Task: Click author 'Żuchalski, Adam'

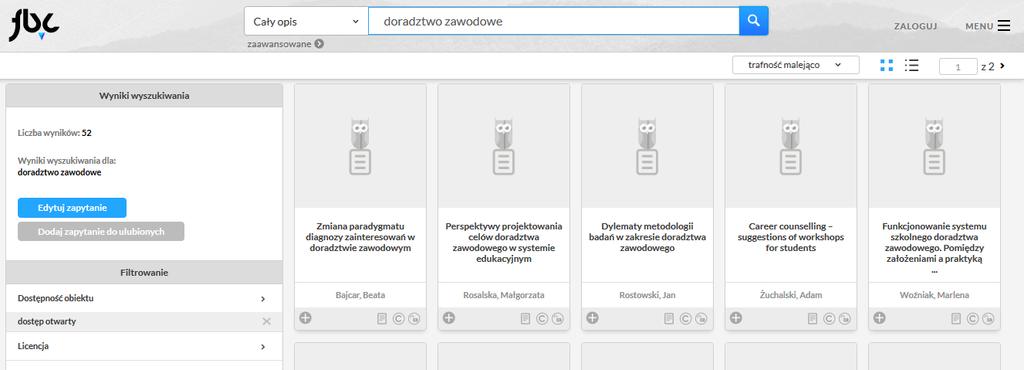Action: [x=791, y=295]
